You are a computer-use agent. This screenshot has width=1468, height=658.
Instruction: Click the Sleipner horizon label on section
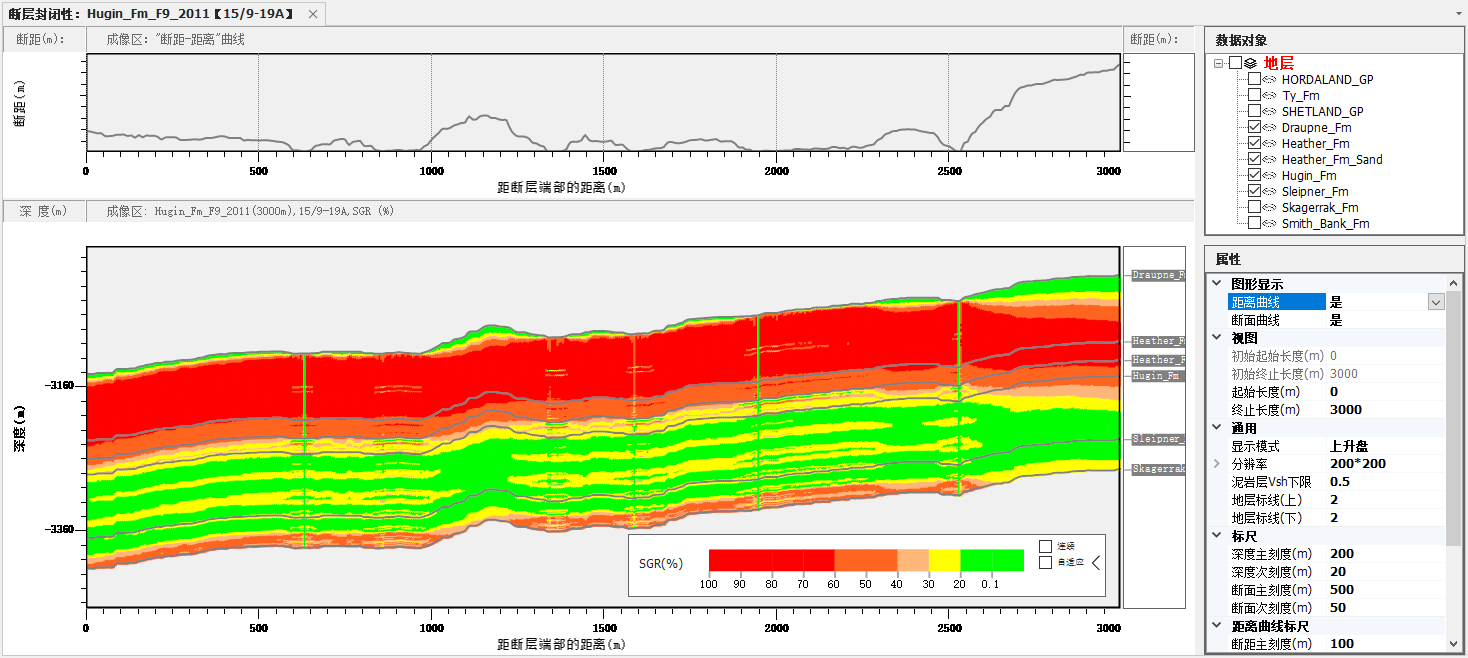[1158, 439]
